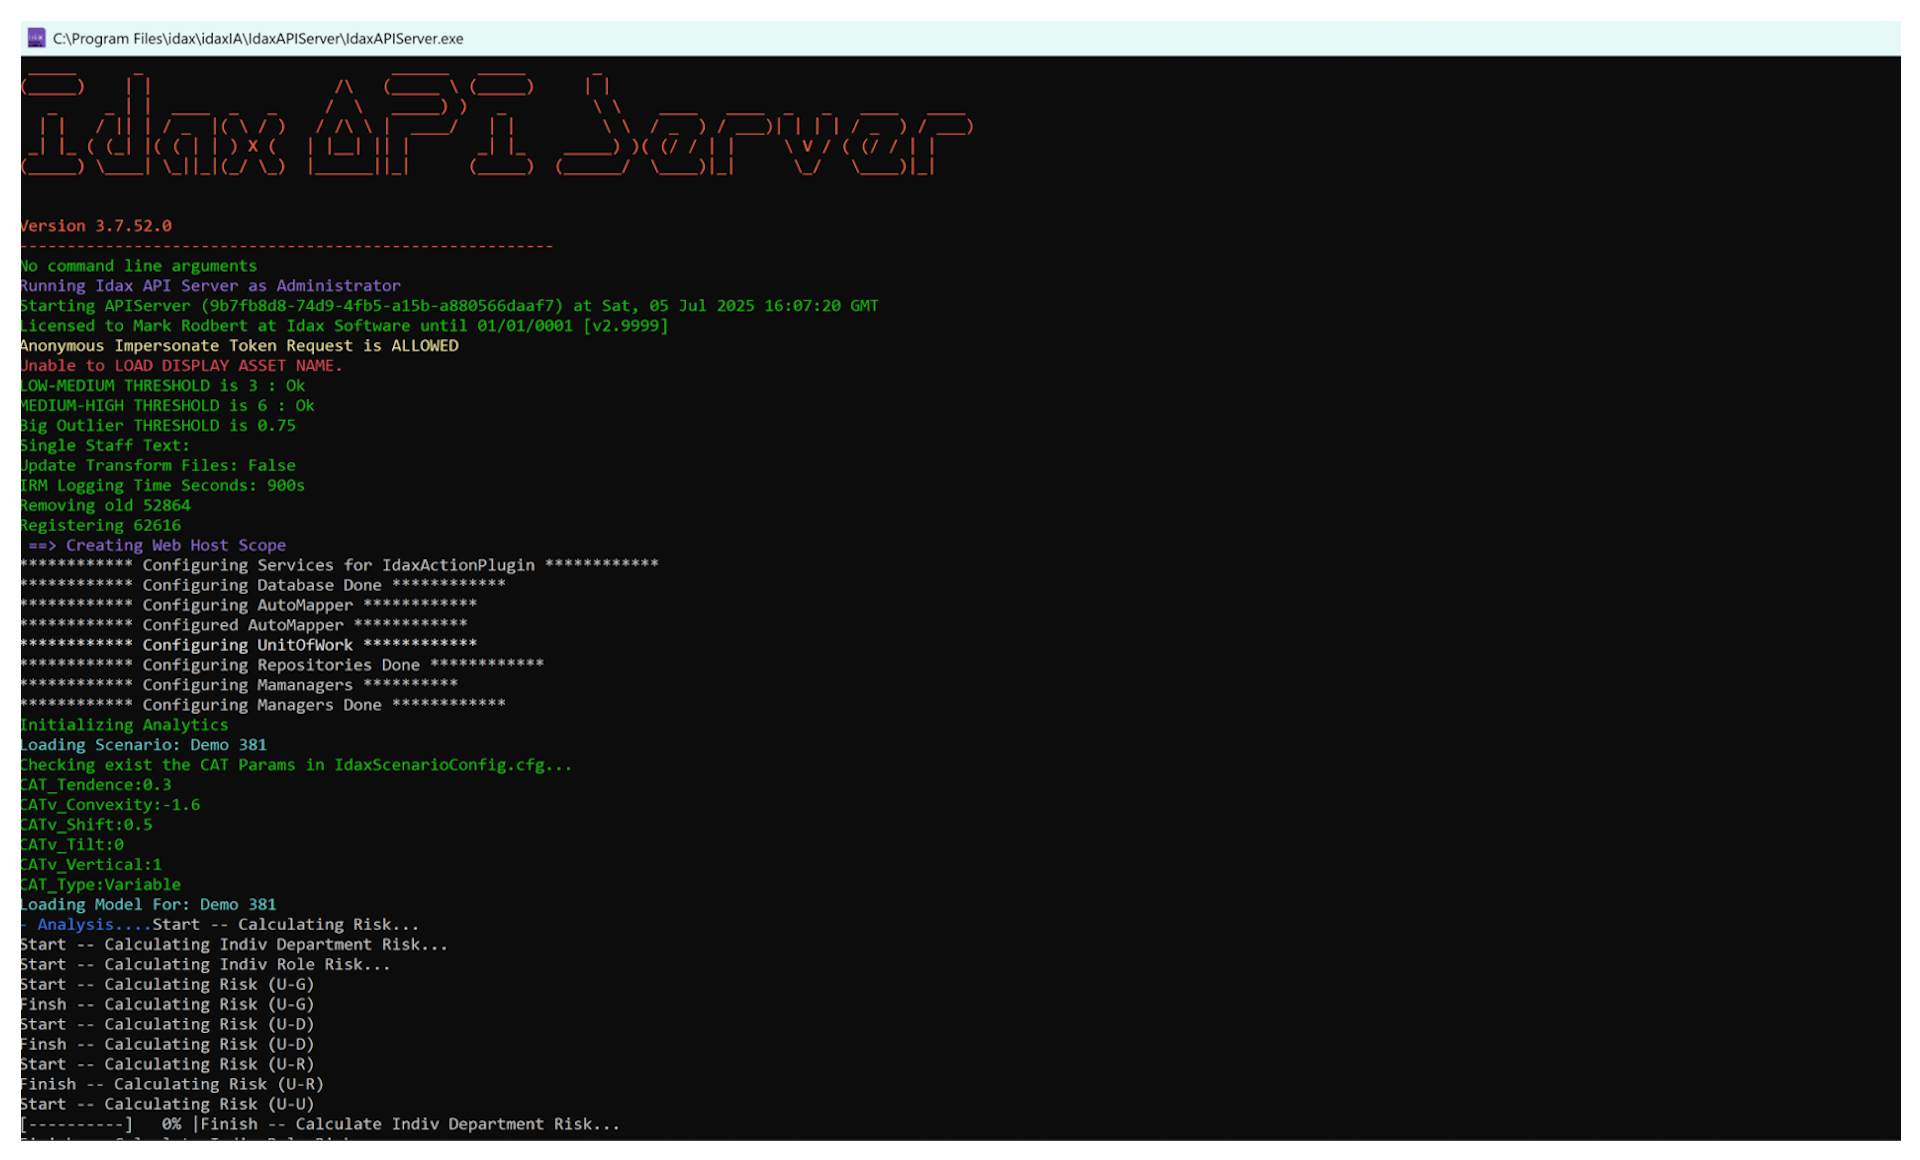Click the 'Running Idax API Server as Administrator' line

point(210,286)
